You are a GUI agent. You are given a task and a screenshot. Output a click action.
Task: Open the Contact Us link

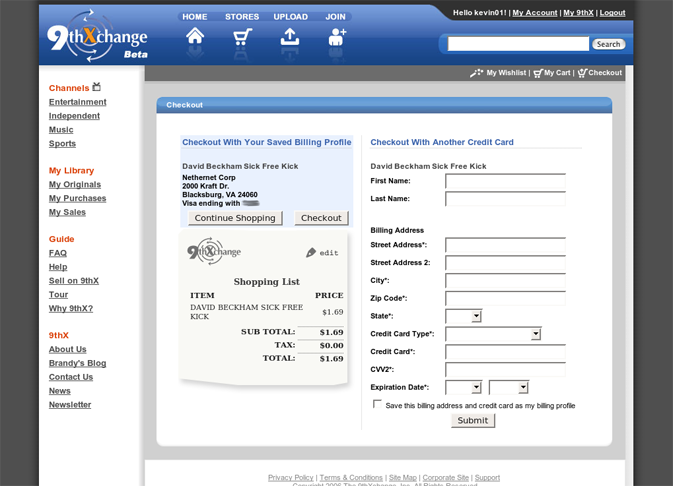click(71, 377)
